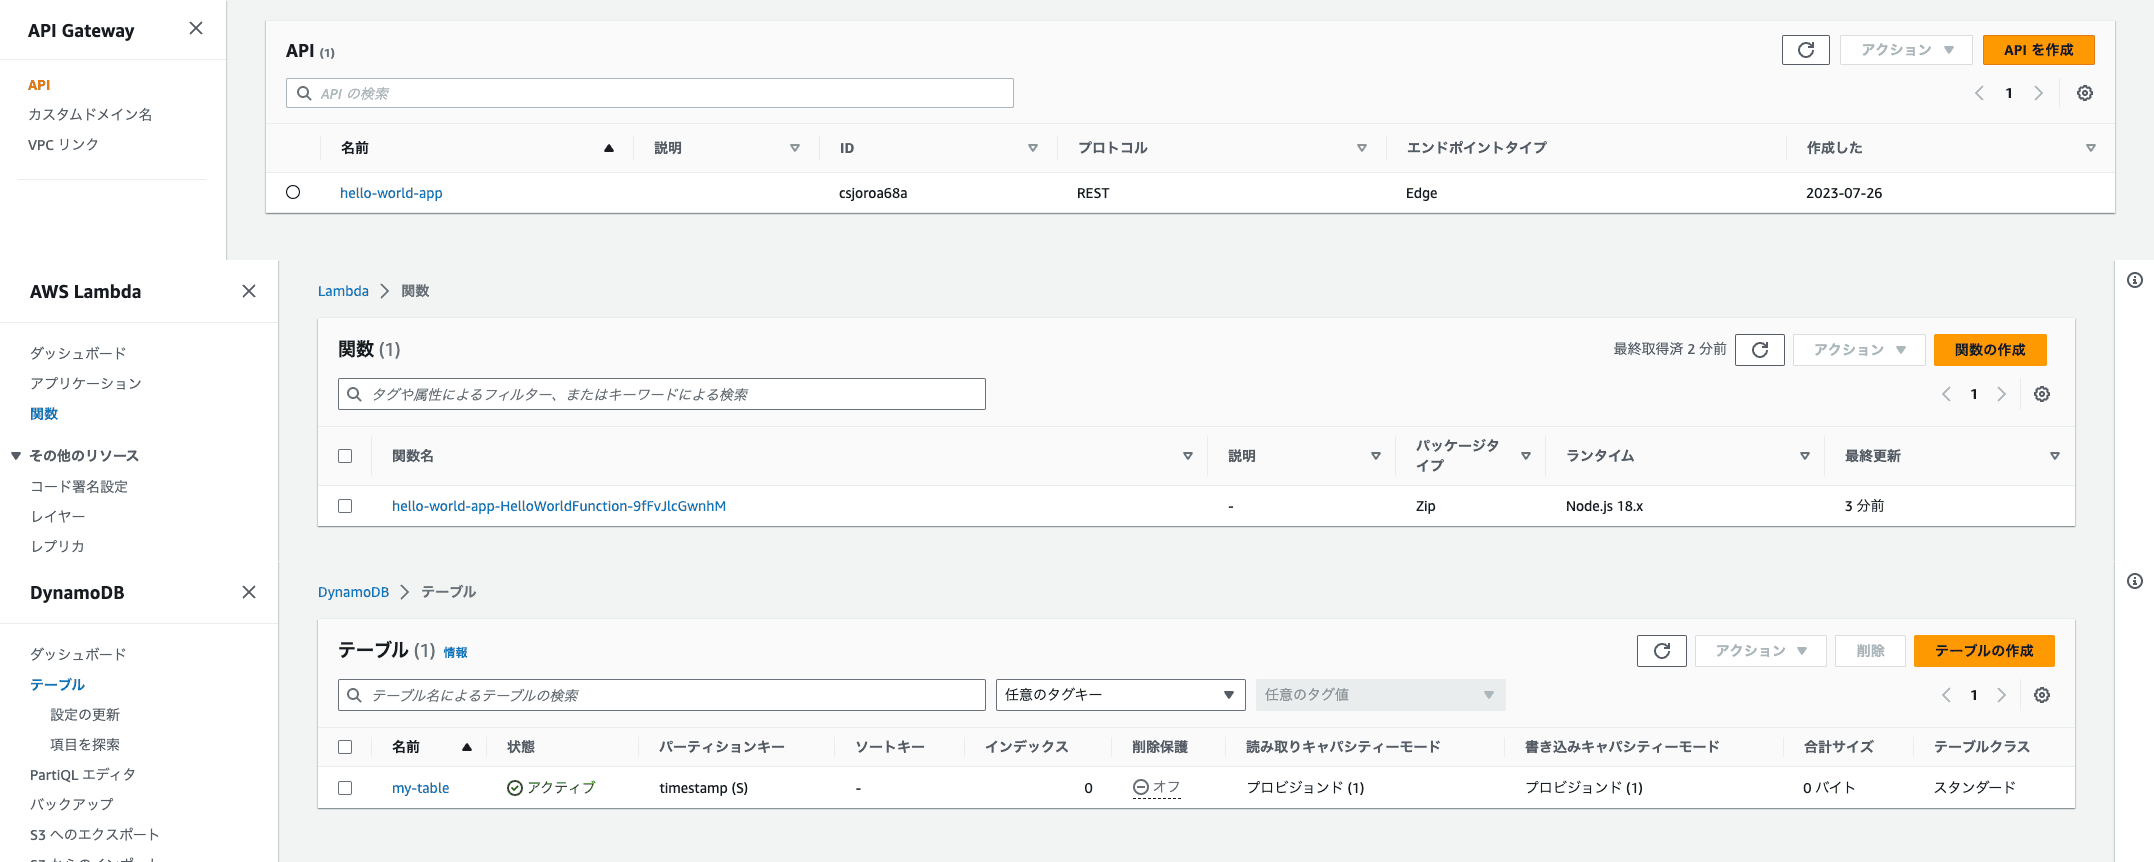Screen dimensions: 2154x862
Task: Open レイヤー in Lambda sidebar
Action: [x=57, y=516]
